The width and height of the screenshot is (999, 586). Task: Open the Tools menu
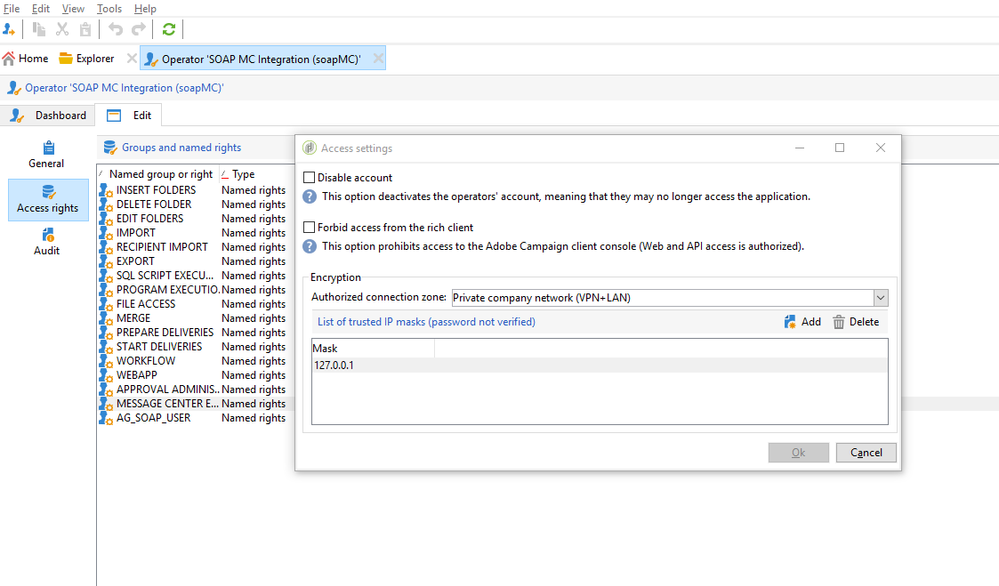pos(109,9)
